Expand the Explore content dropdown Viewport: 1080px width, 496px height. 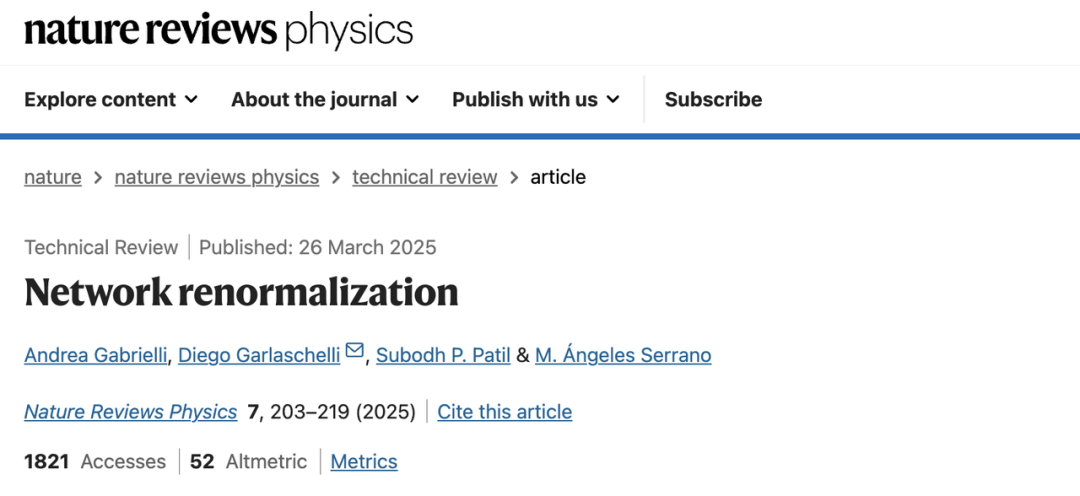(111, 99)
